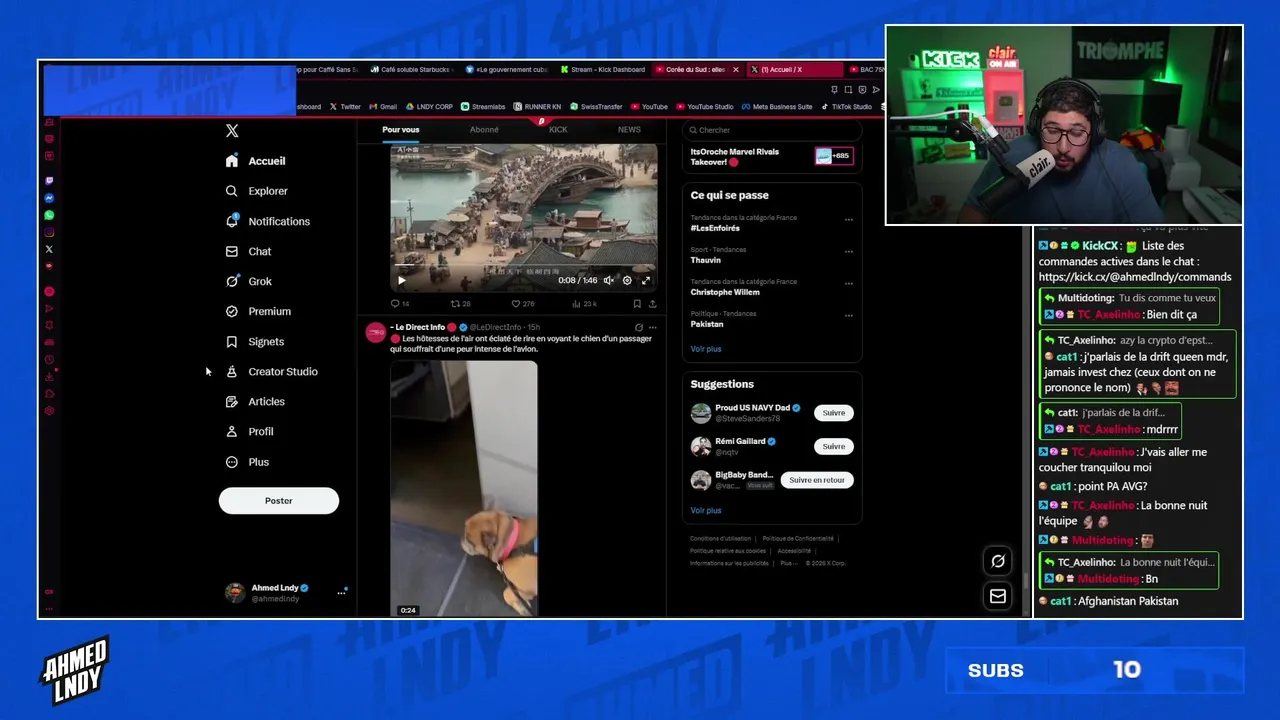
Task: Follow Proud US NAVY Dad
Action: pyautogui.click(x=834, y=413)
